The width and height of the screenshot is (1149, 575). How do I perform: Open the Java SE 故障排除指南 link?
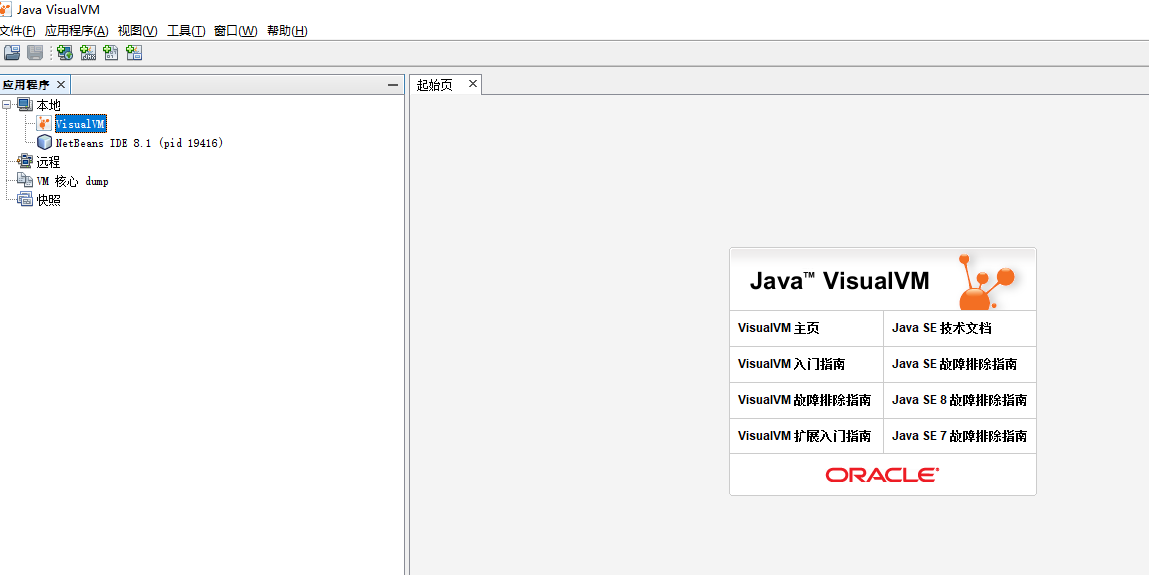954,364
